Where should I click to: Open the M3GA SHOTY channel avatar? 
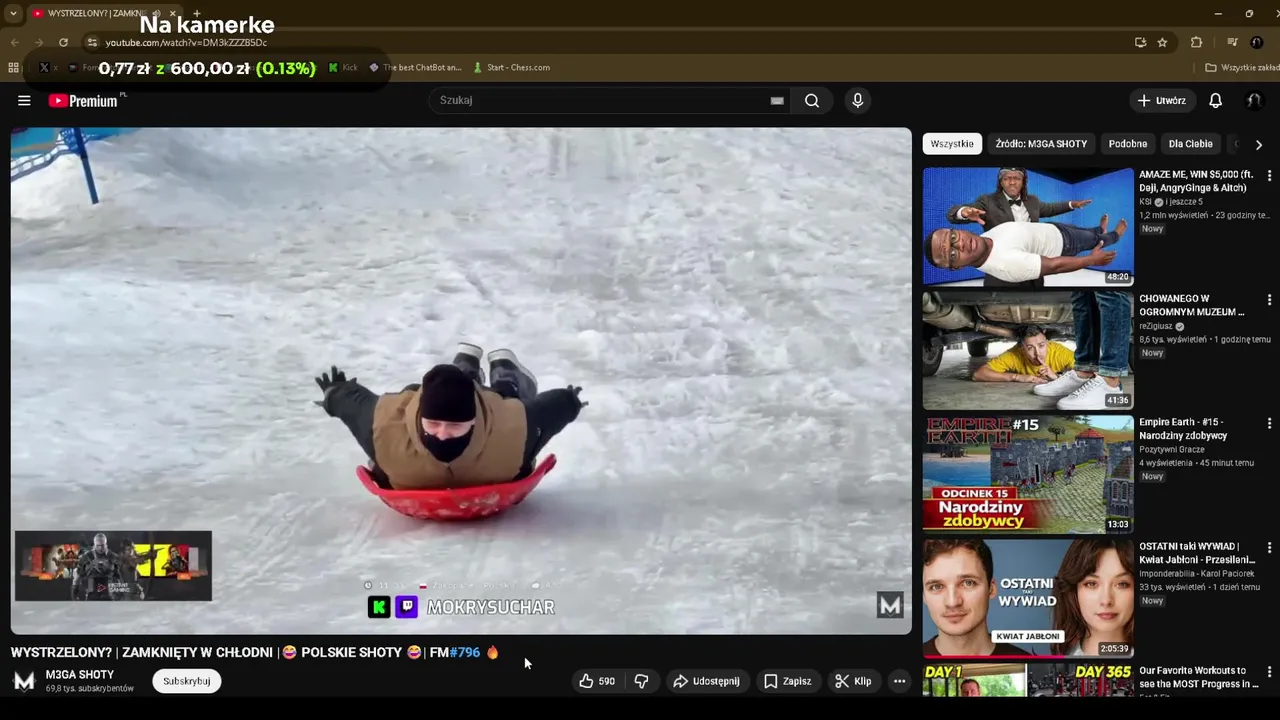pyautogui.click(x=24, y=681)
